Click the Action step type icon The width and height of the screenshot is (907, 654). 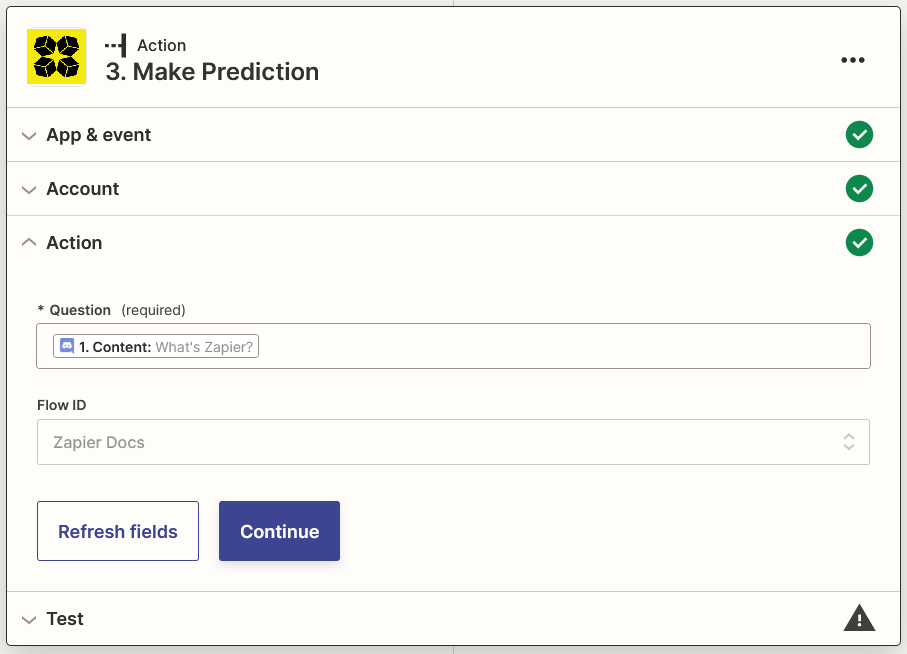(x=116, y=45)
